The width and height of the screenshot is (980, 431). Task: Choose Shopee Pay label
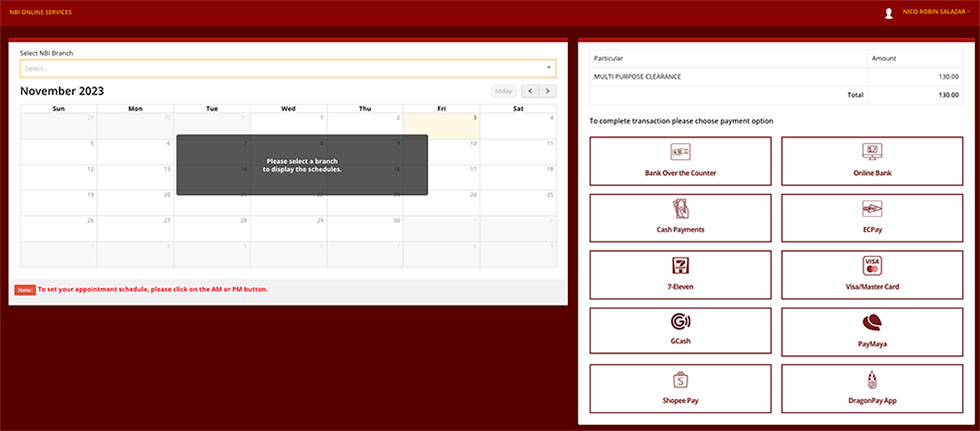680,401
